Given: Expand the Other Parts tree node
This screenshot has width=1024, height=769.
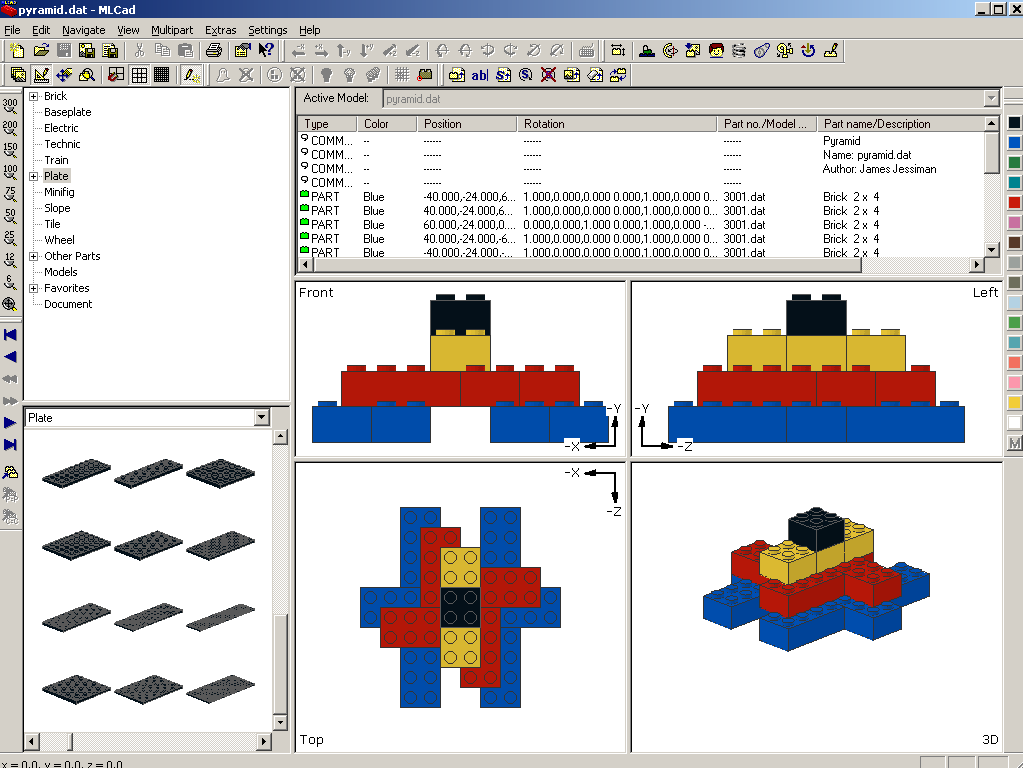Looking at the screenshot, I should tap(33, 256).
